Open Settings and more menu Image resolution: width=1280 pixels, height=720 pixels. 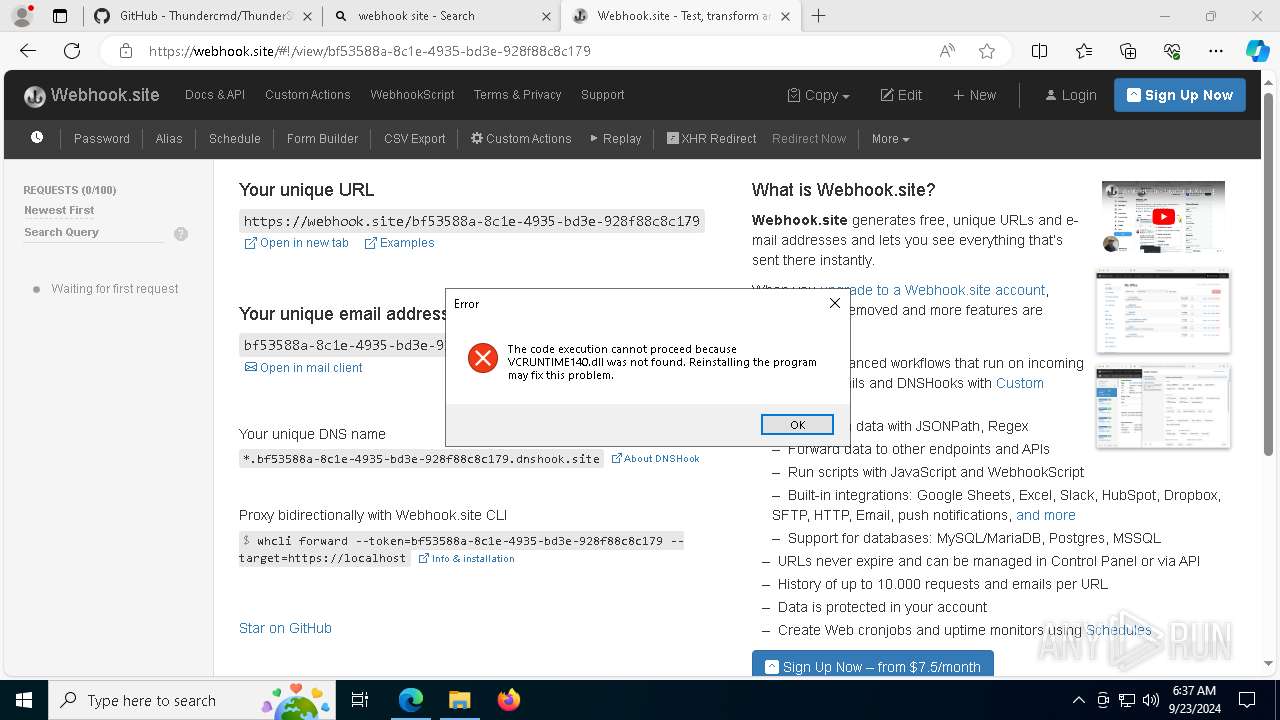click(x=1216, y=51)
